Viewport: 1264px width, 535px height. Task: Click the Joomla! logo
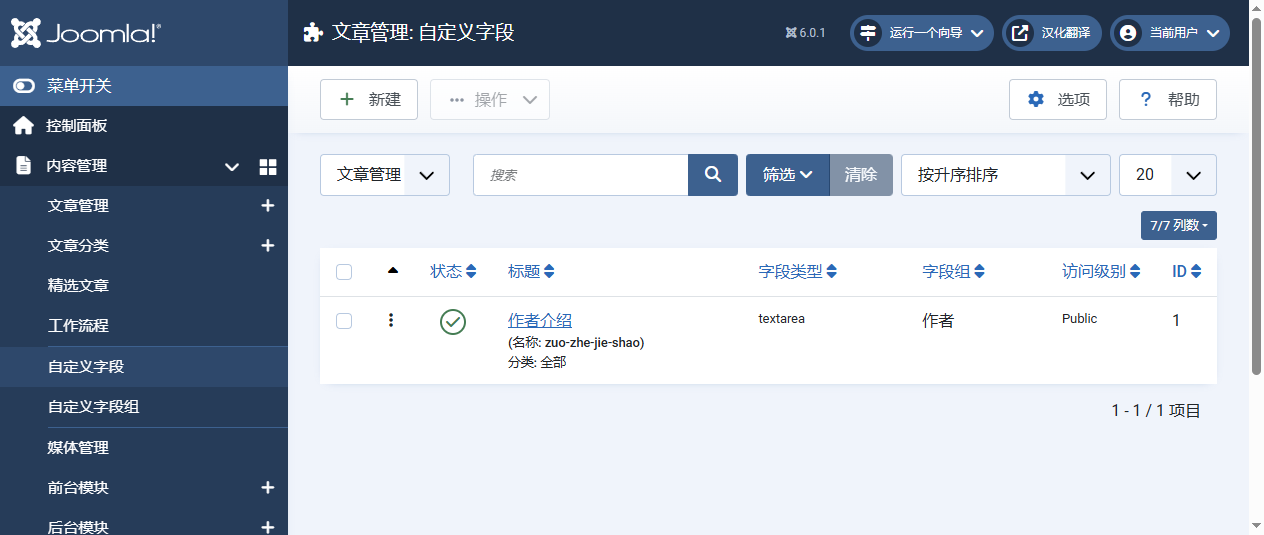[x=86, y=33]
